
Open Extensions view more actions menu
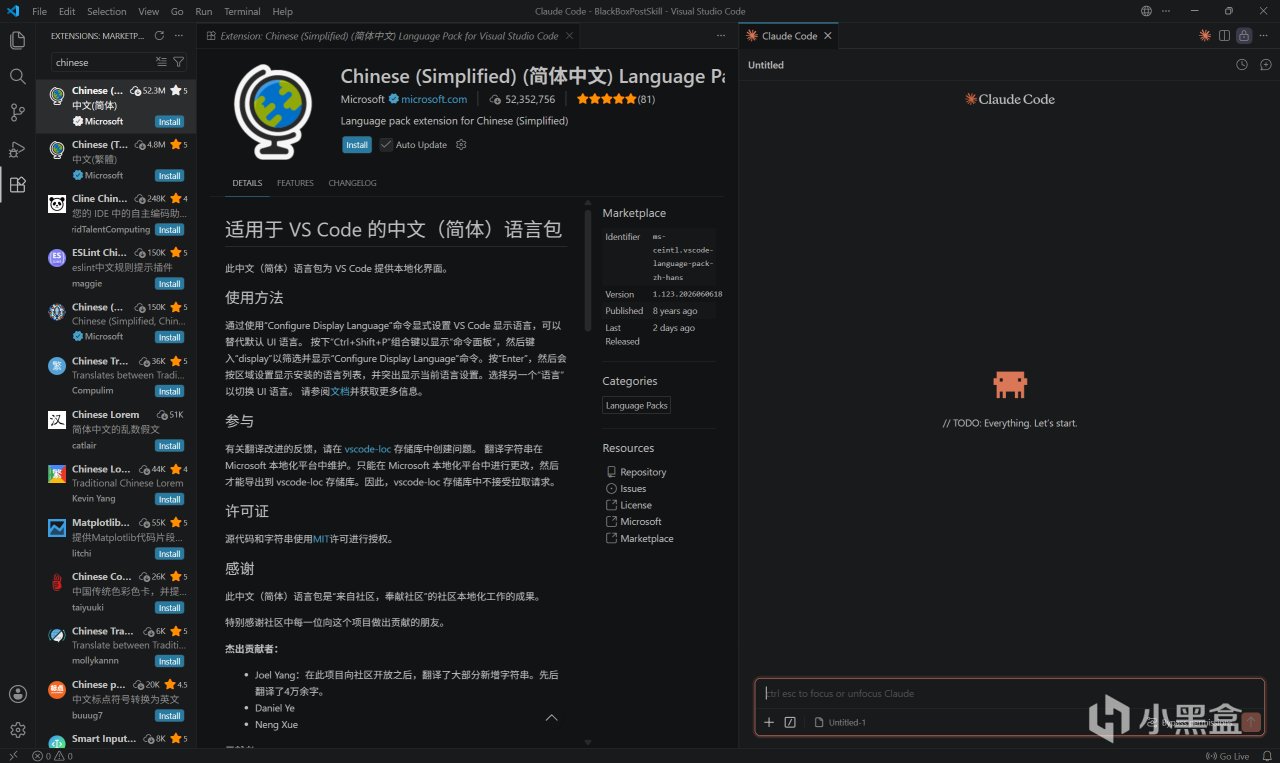[x=179, y=35]
